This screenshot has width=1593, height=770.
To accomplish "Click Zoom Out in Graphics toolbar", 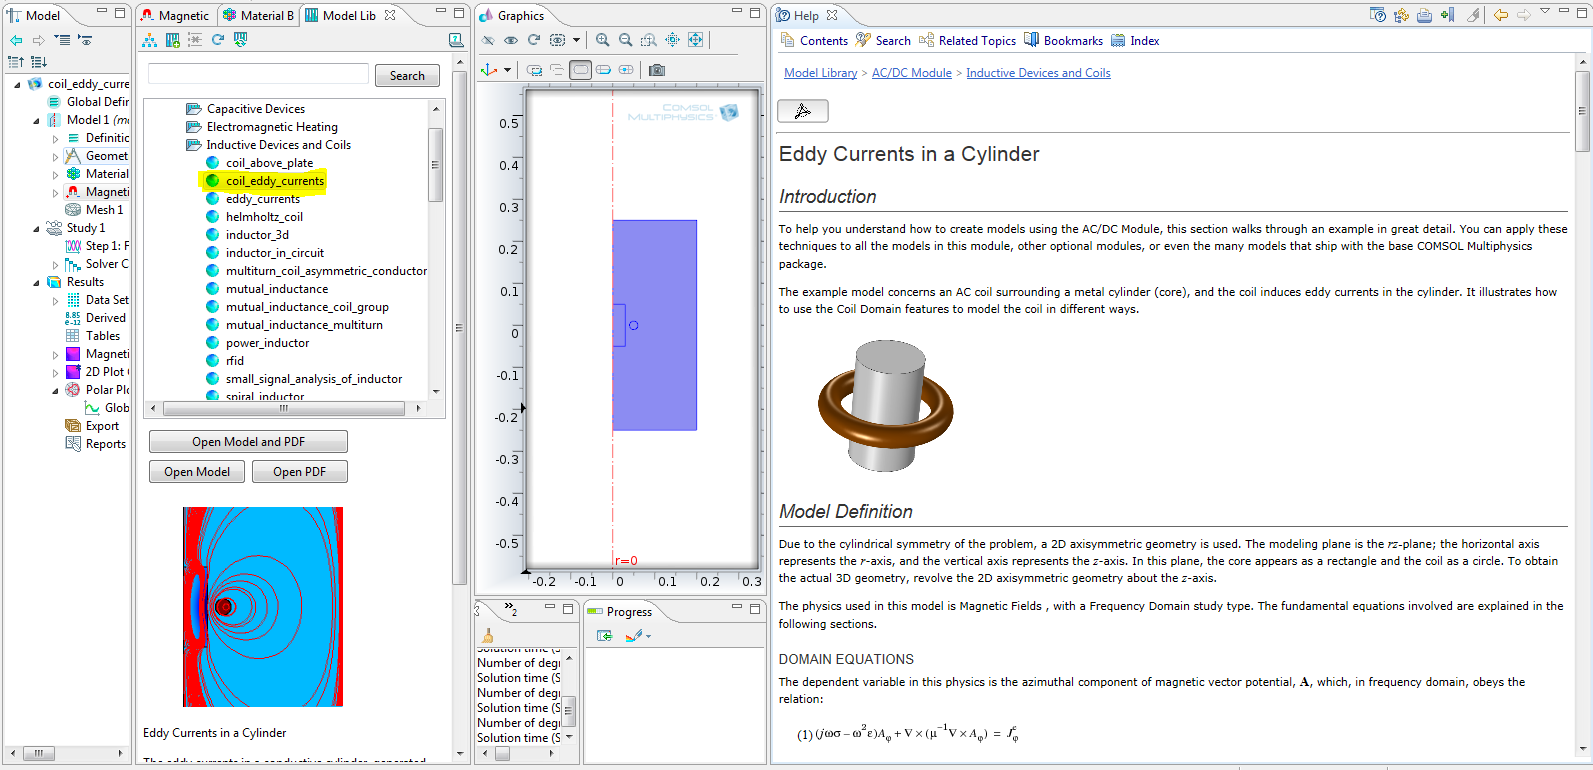I will (x=625, y=40).
